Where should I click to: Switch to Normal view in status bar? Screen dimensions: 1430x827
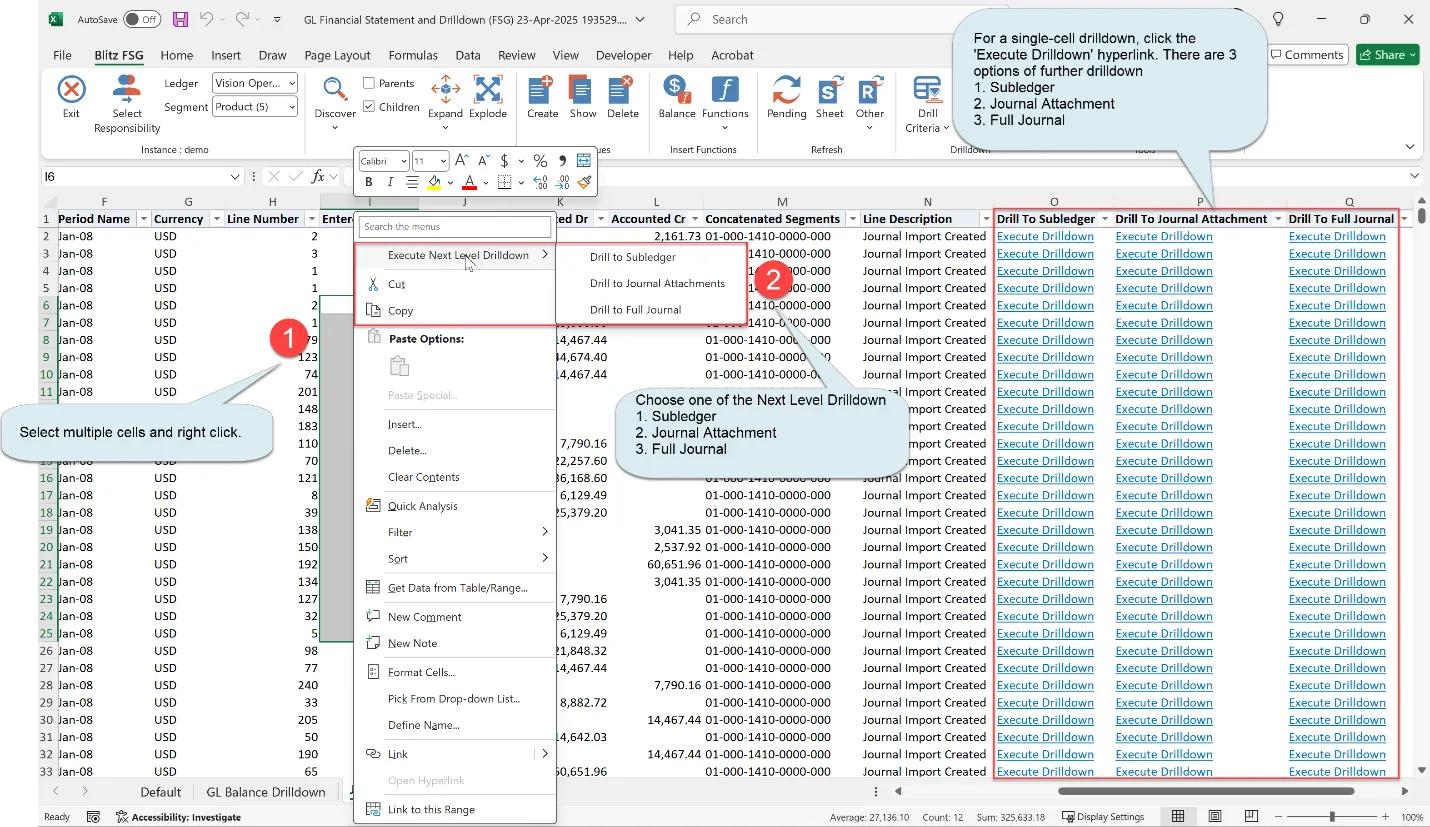point(1178,817)
